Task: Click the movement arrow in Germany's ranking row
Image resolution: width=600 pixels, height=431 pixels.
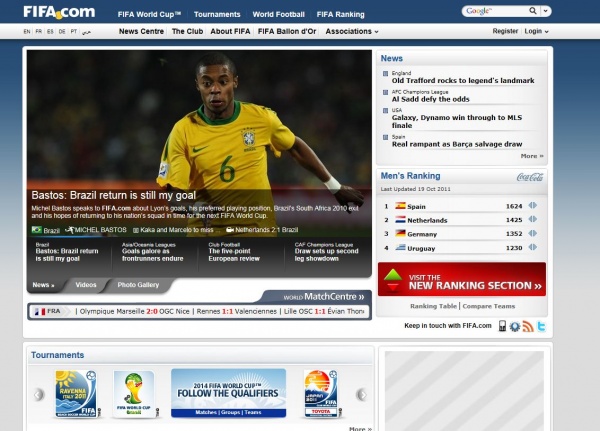Action: [x=533, y=233]
